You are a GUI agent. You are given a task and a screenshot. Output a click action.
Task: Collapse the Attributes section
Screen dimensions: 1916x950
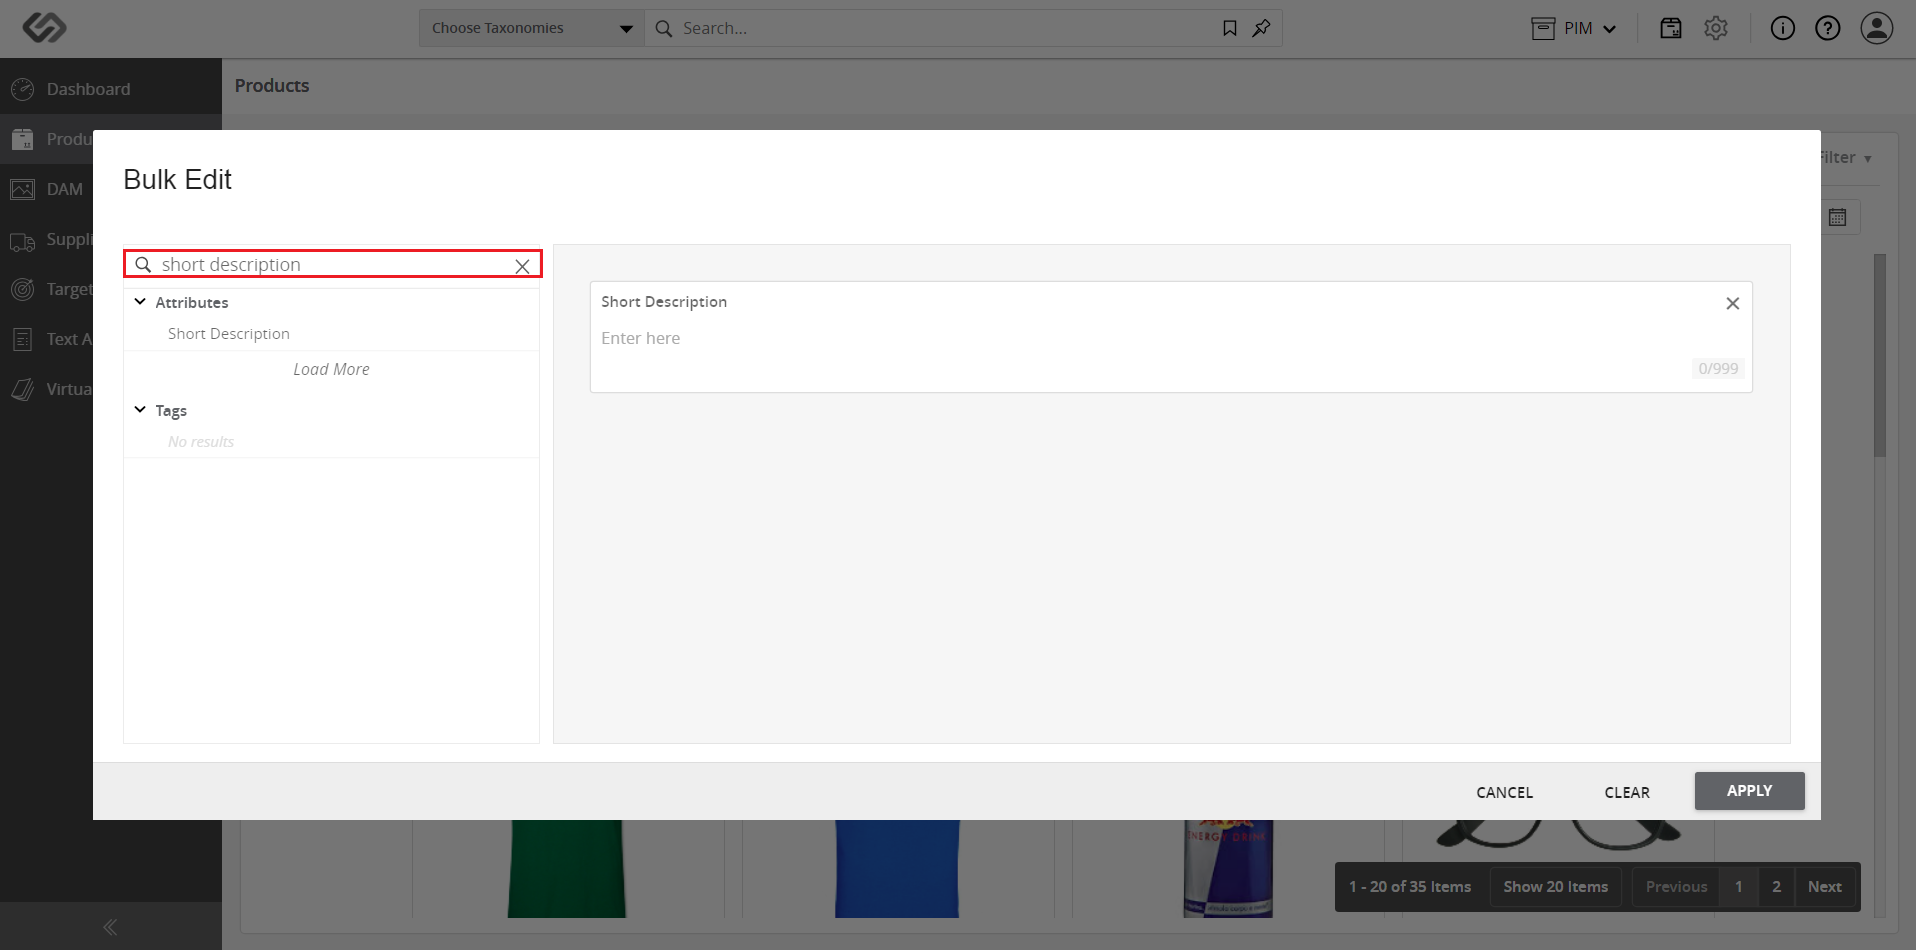[140, 302]
